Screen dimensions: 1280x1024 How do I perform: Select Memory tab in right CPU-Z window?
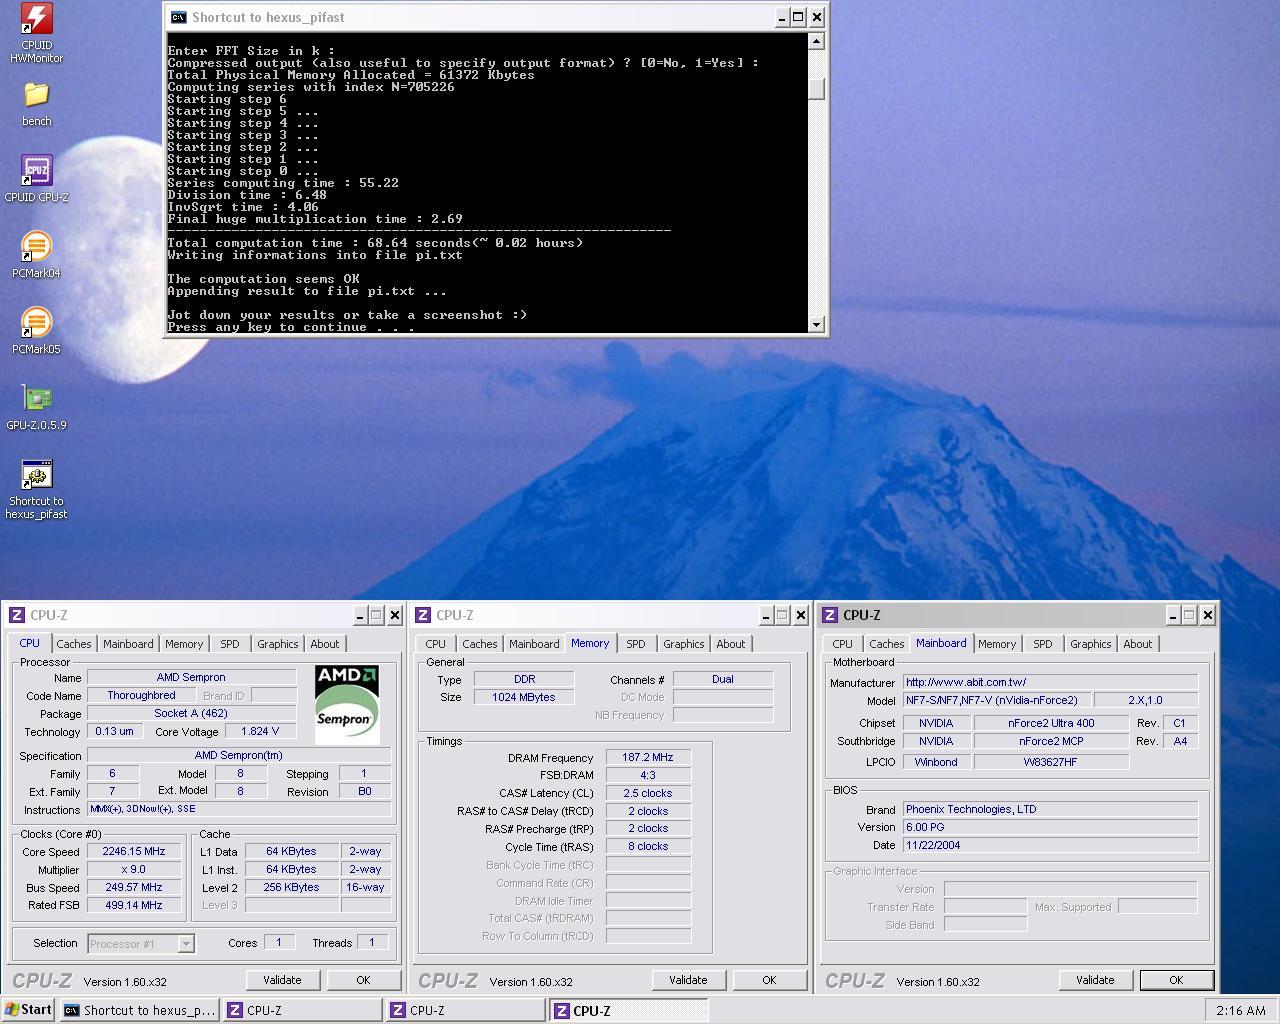[x=997, y=644]
